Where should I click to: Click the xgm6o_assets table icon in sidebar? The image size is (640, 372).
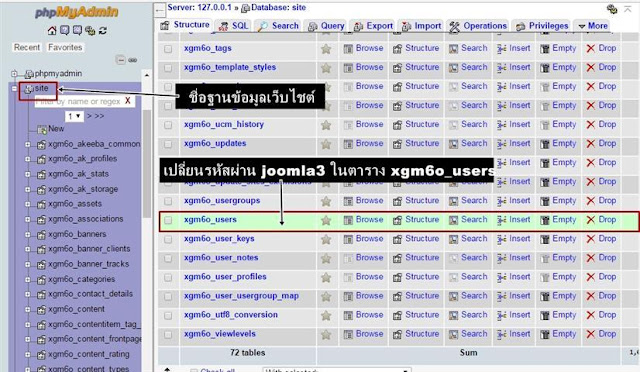tap(41, 205)
